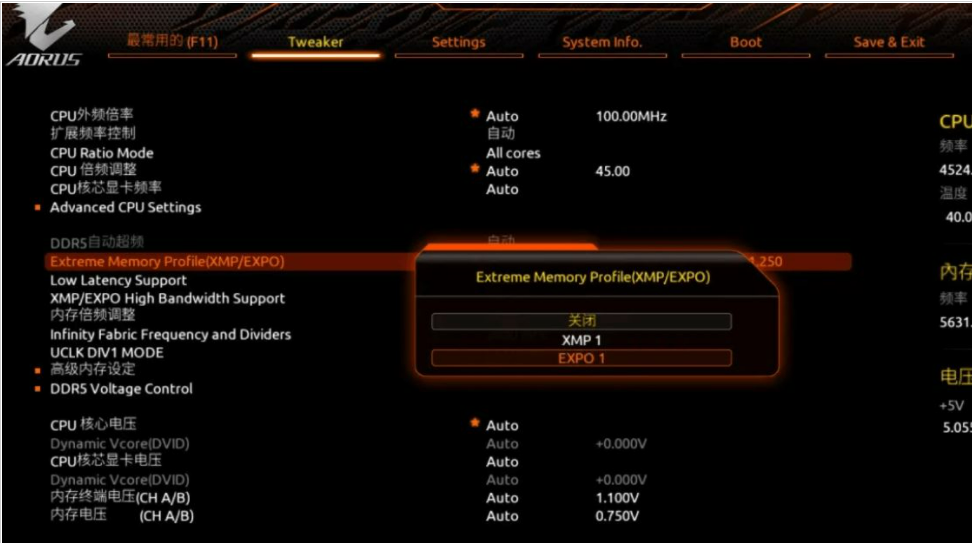The image size is (972, 543).
Task: Click the 自动 value for 扩展频率控制
Action: [501, 133]
